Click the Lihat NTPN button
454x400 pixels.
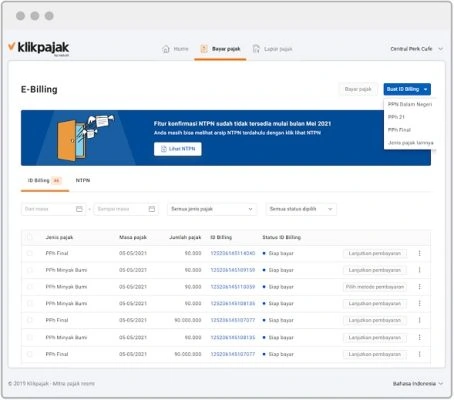tap(178, 149)
